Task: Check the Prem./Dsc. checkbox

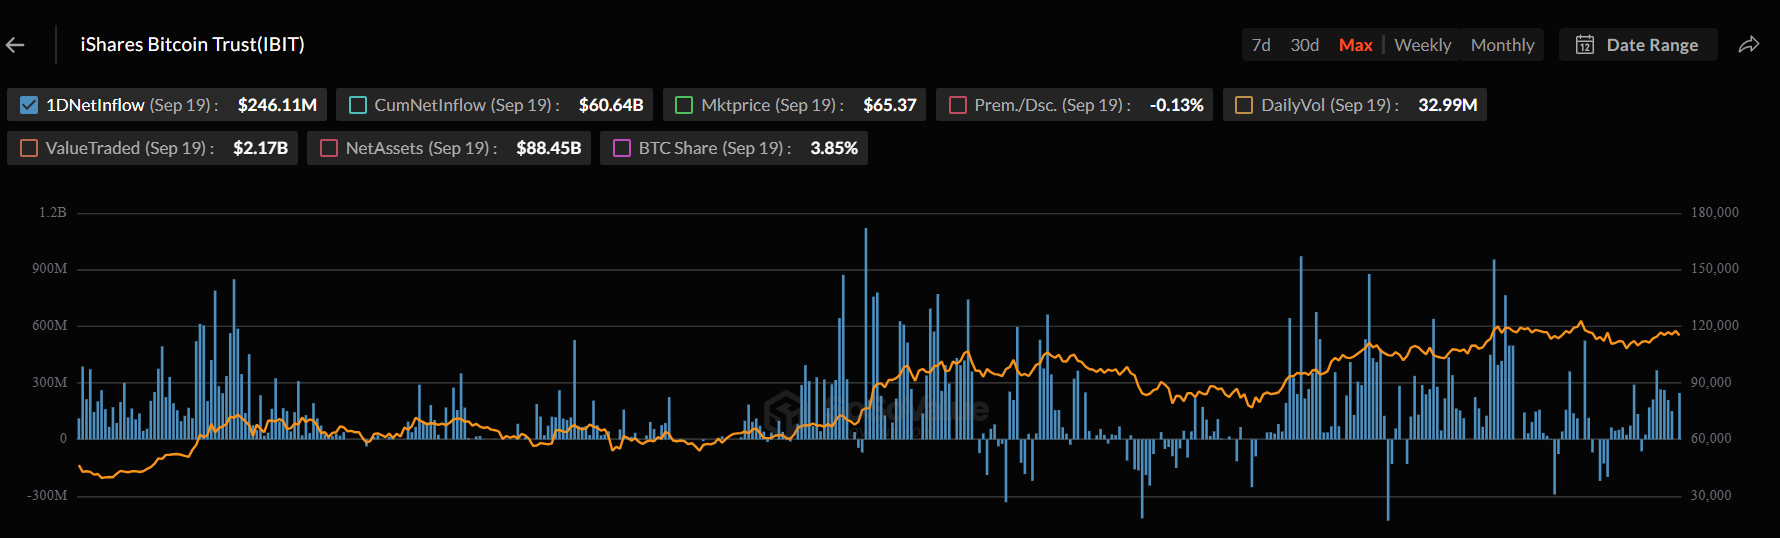Action: click(958, 105)
